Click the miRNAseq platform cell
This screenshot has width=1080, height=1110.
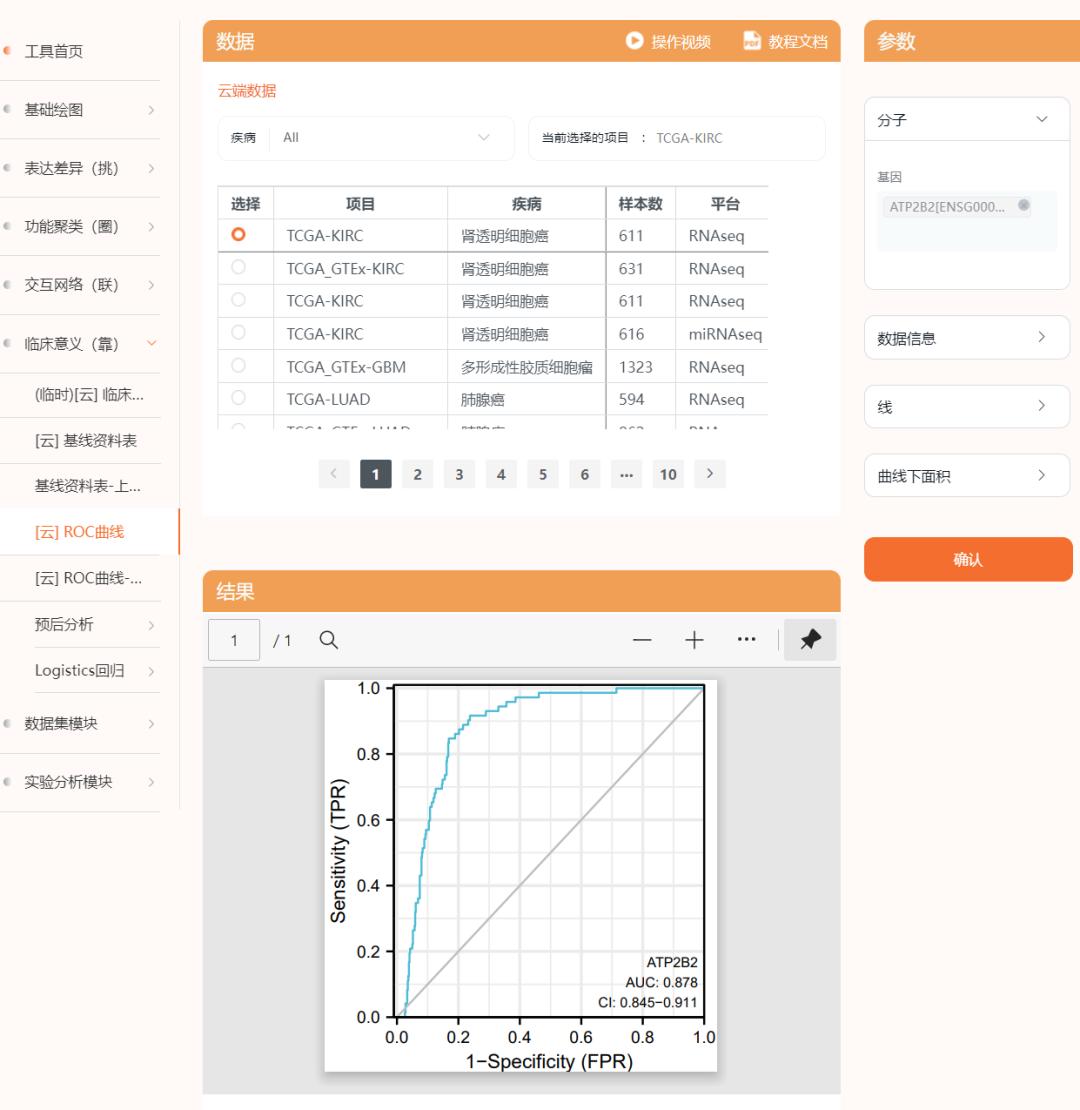725,334
